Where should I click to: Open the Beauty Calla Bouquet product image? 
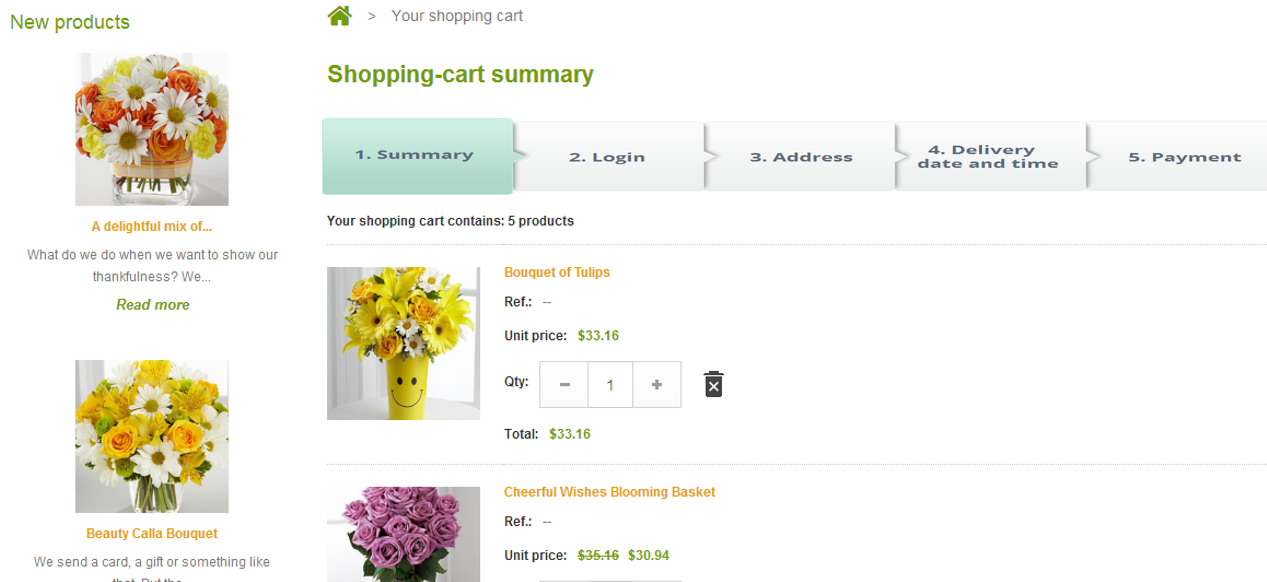(x=152, y=436)
